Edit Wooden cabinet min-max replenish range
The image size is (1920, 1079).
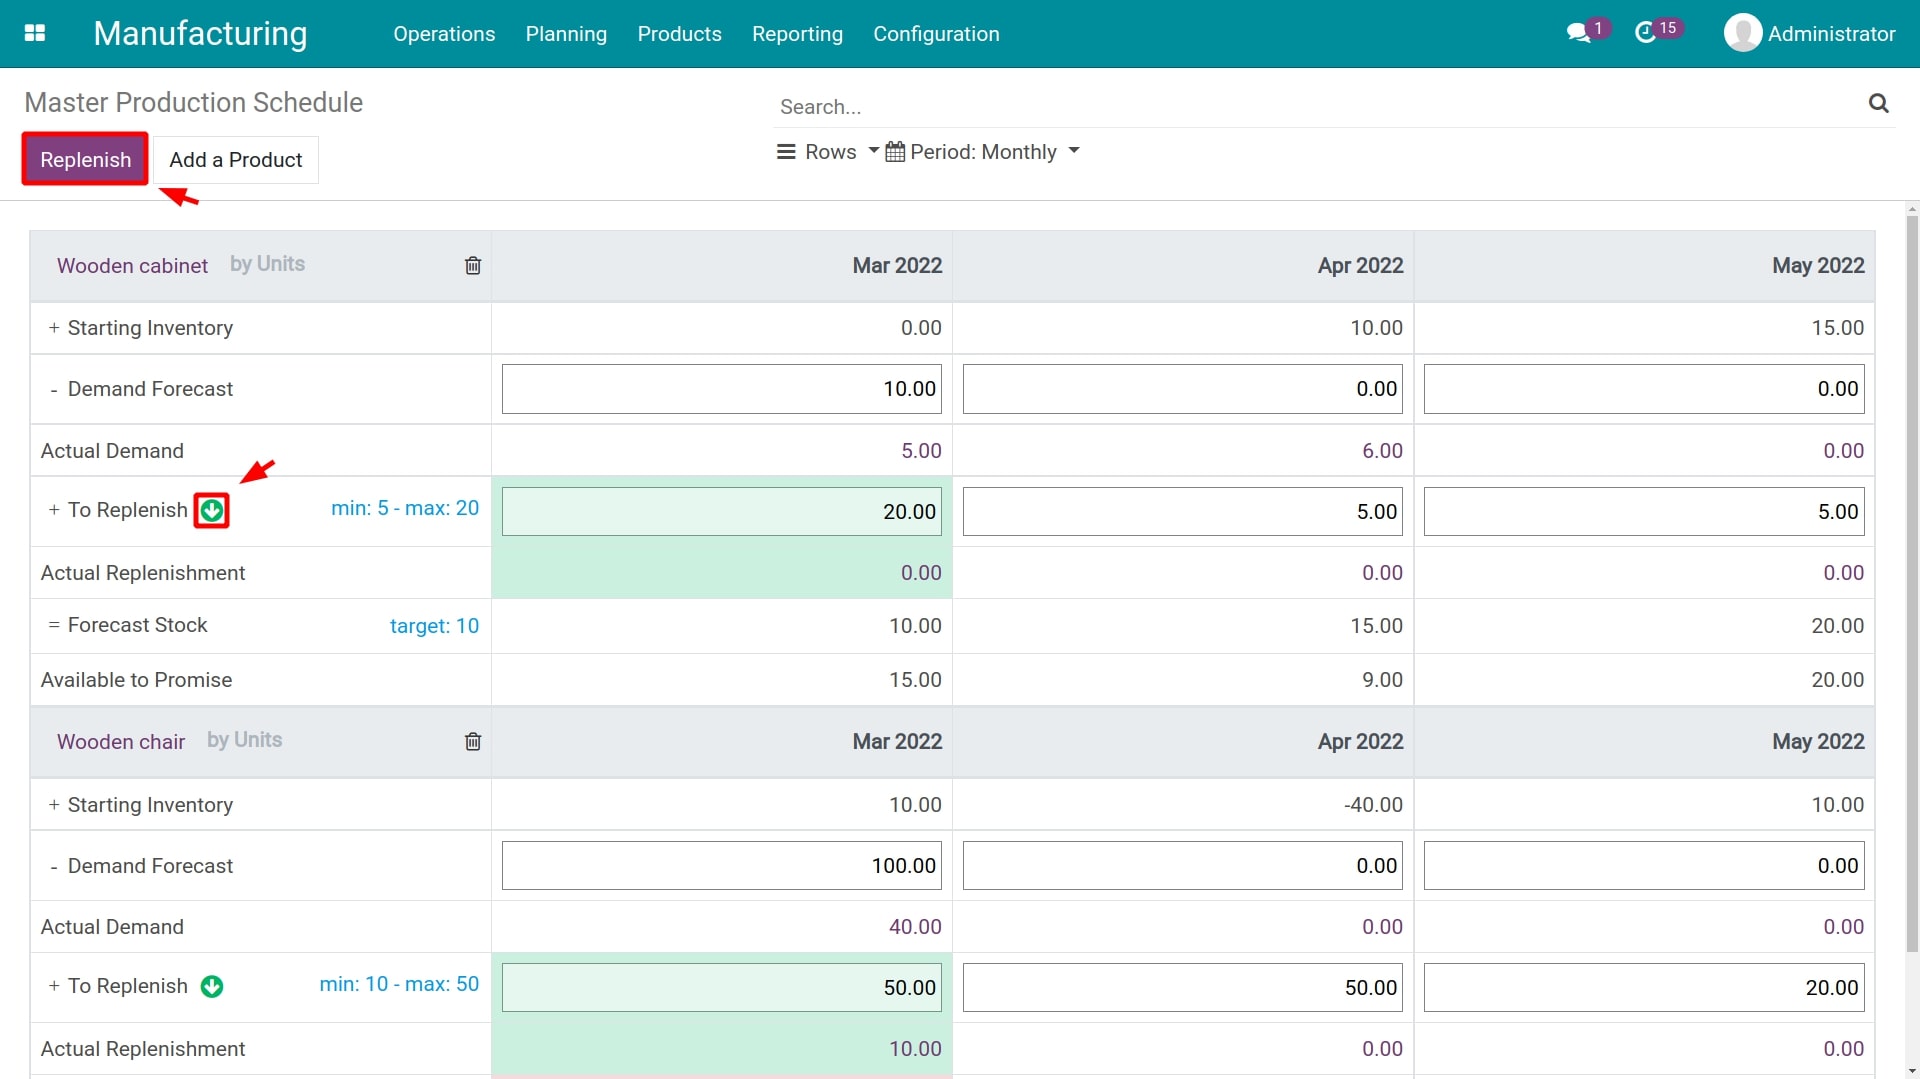click(x=405, y=508)
